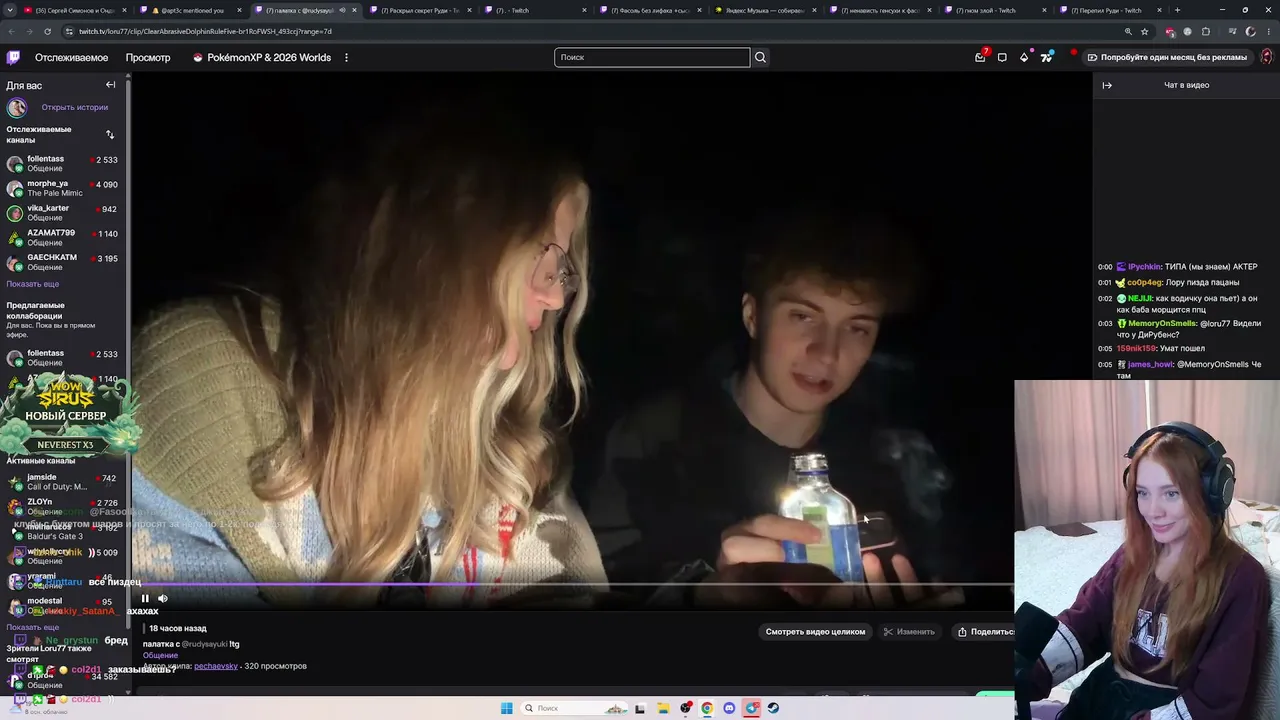Click MemoryOnSmells username at 0:03 in chat

point(1162,323)
